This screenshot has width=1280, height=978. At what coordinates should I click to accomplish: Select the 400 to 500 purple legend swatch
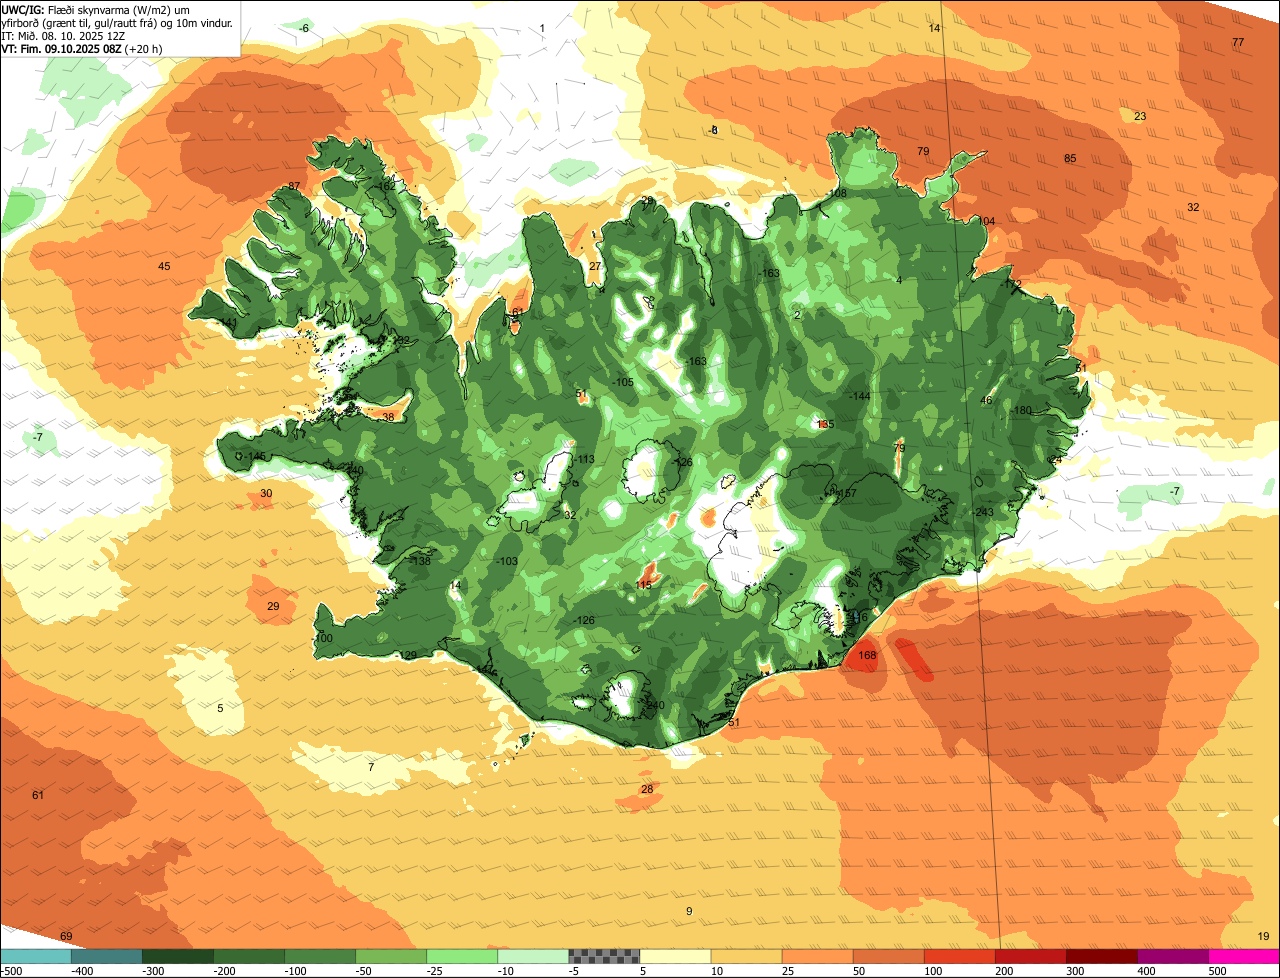1172,956
